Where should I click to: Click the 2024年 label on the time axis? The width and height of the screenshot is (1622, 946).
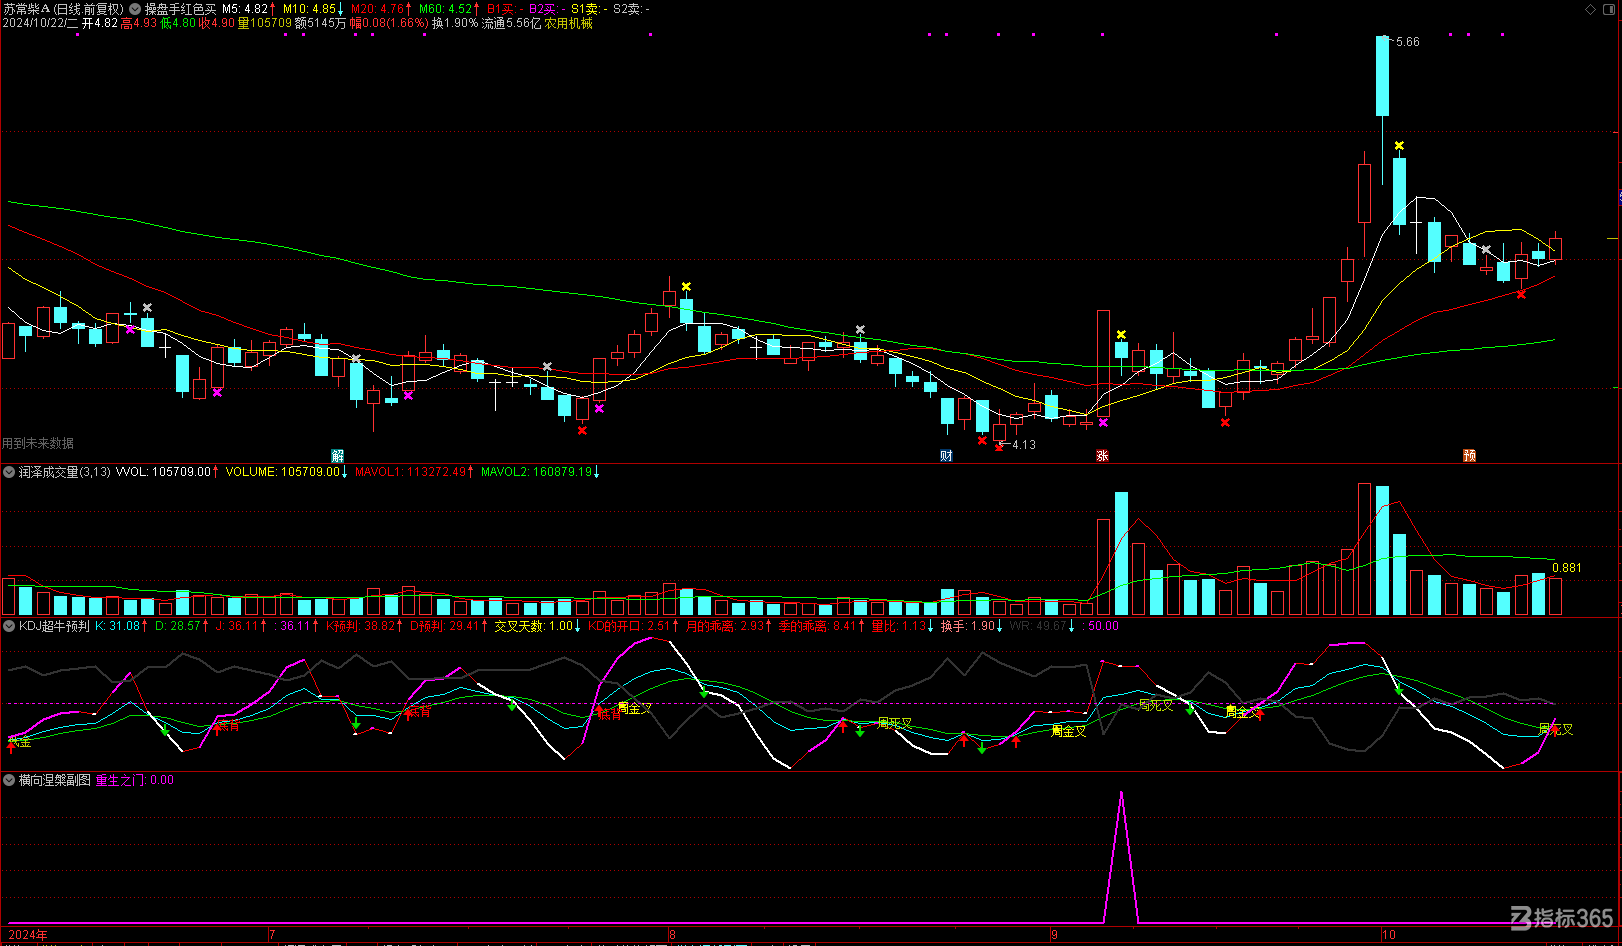(28, 935)
